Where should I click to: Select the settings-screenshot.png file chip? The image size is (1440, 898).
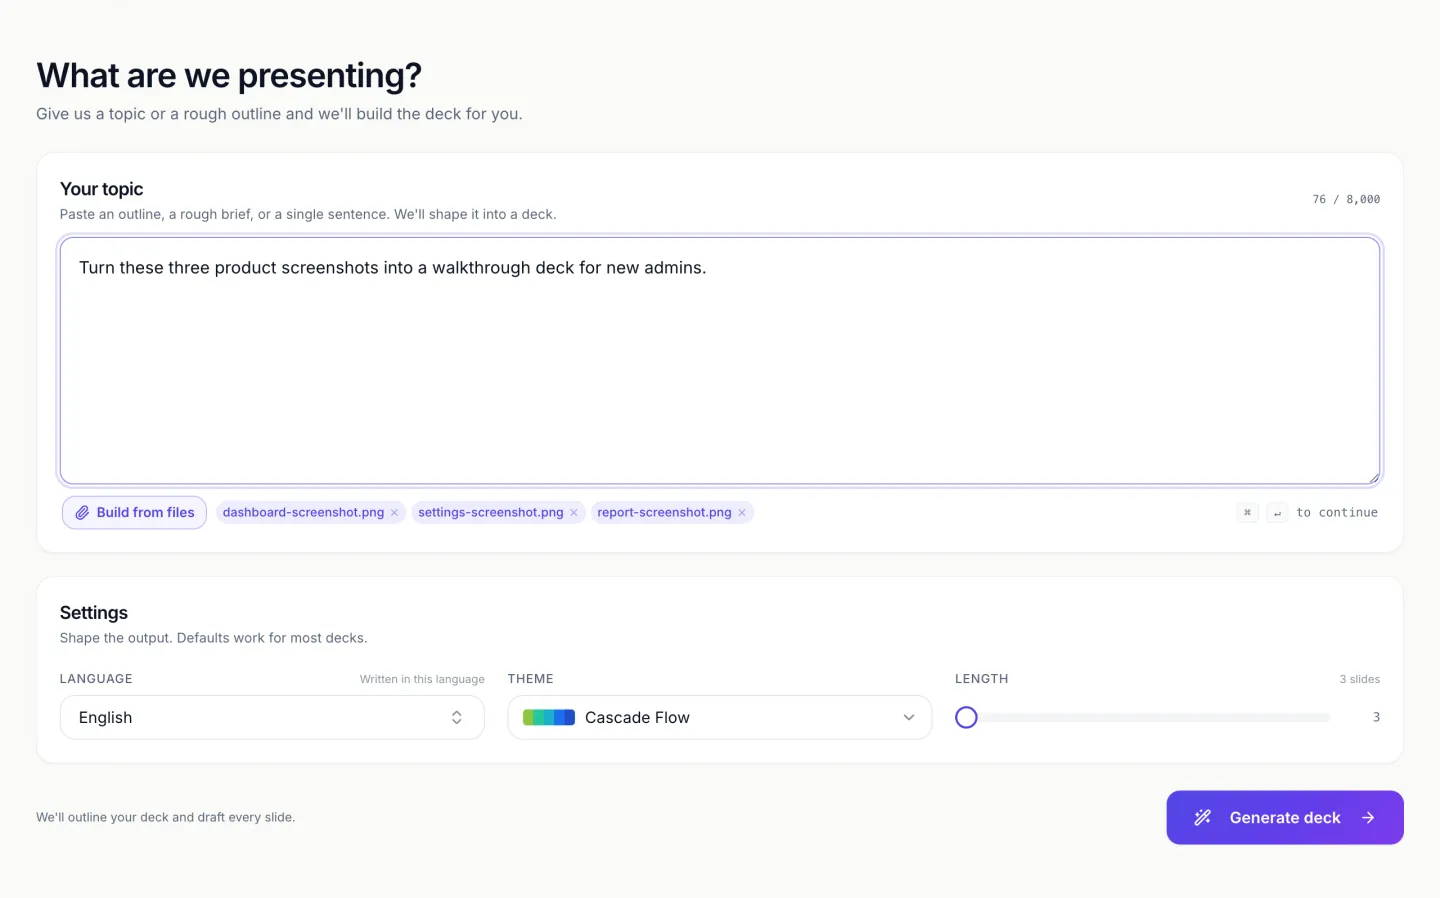click(x=498, y=513)
